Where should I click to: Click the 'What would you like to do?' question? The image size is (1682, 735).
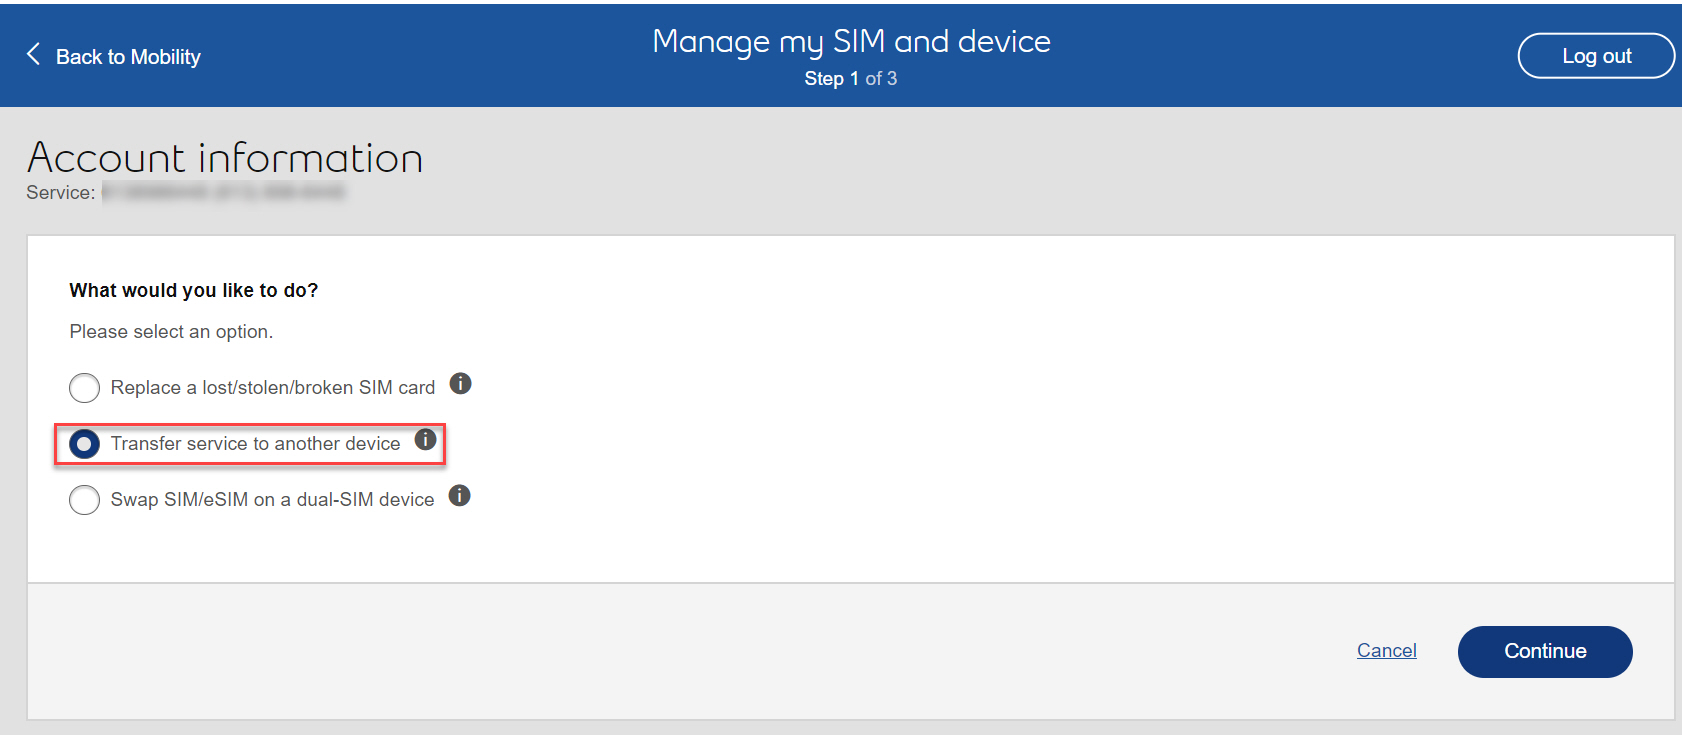point(193,291)
